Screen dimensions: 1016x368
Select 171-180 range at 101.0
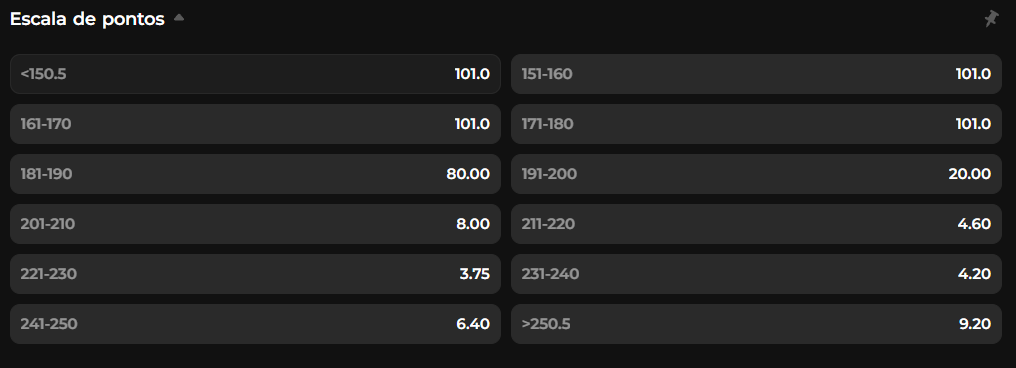pos(756,124)
